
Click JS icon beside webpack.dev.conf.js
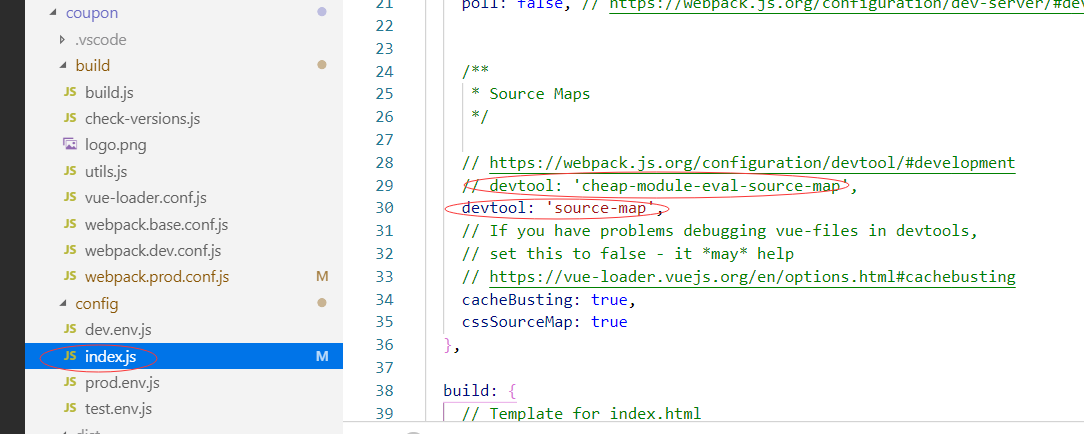point(70,250)
